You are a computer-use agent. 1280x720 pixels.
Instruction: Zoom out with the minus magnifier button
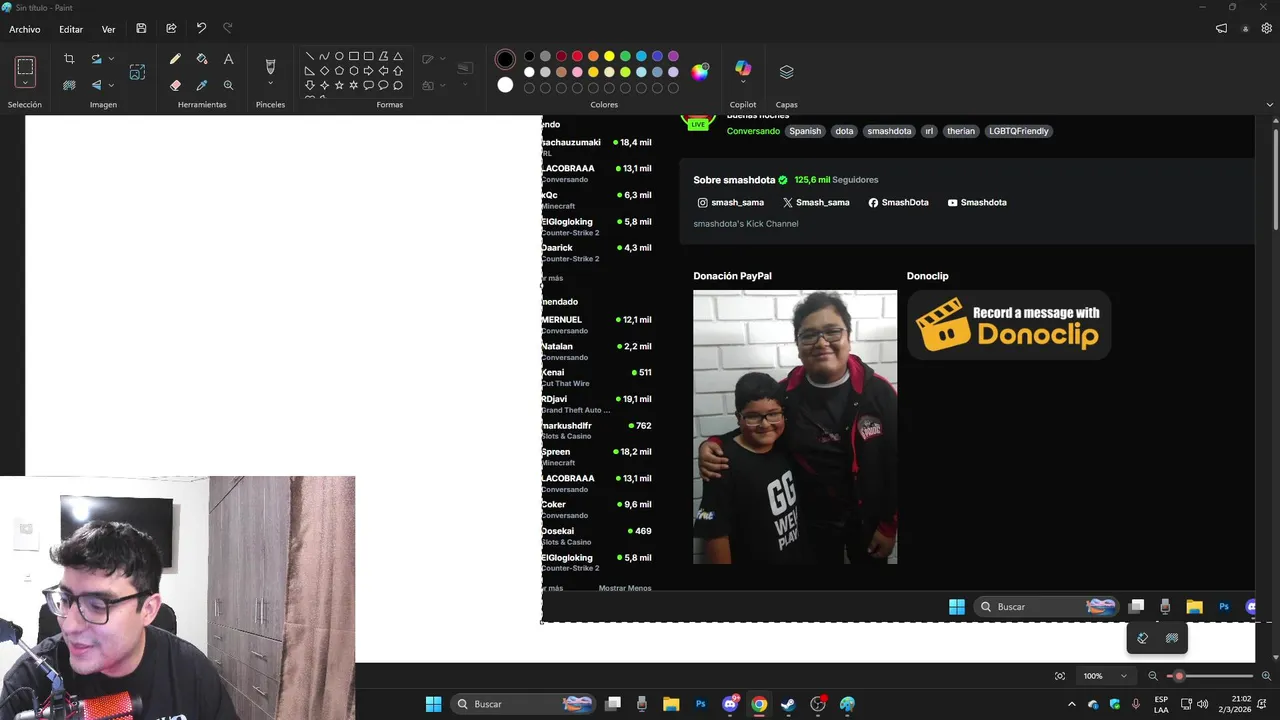click(x=1153, y=676)
